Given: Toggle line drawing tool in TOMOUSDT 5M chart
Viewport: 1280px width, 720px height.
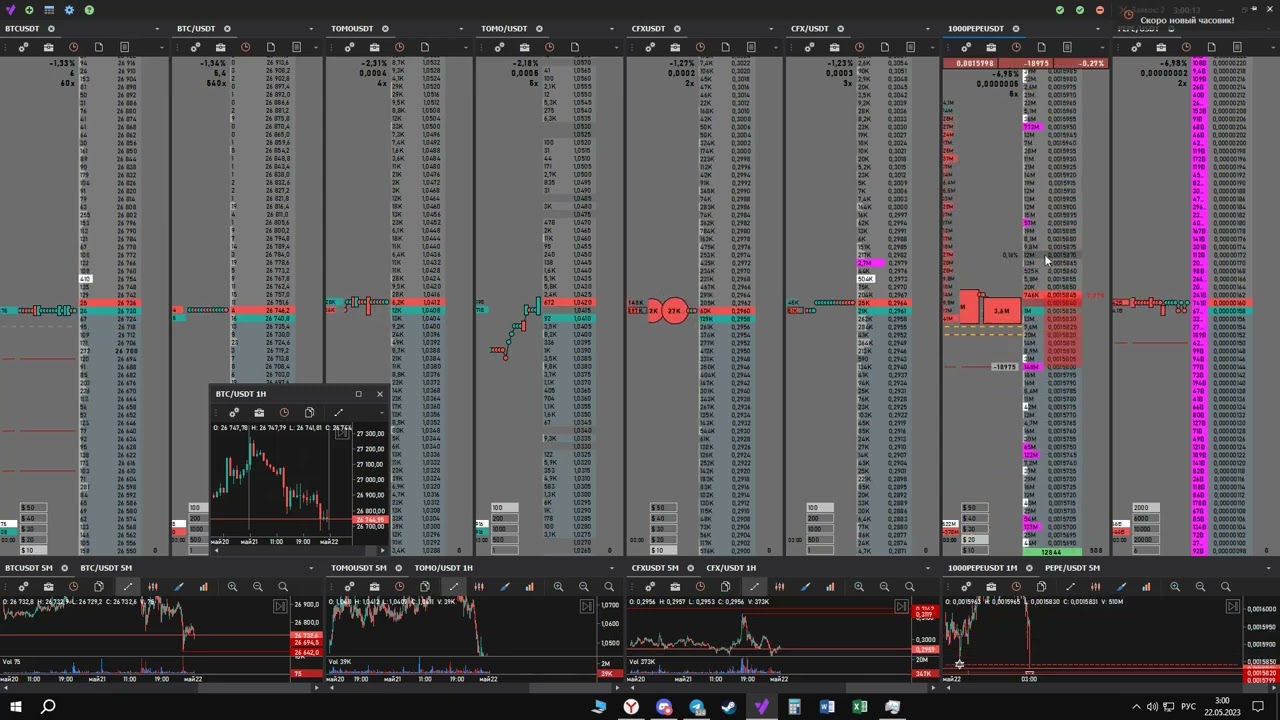Looking at the screenshot, I should click(x=454, y=586).
